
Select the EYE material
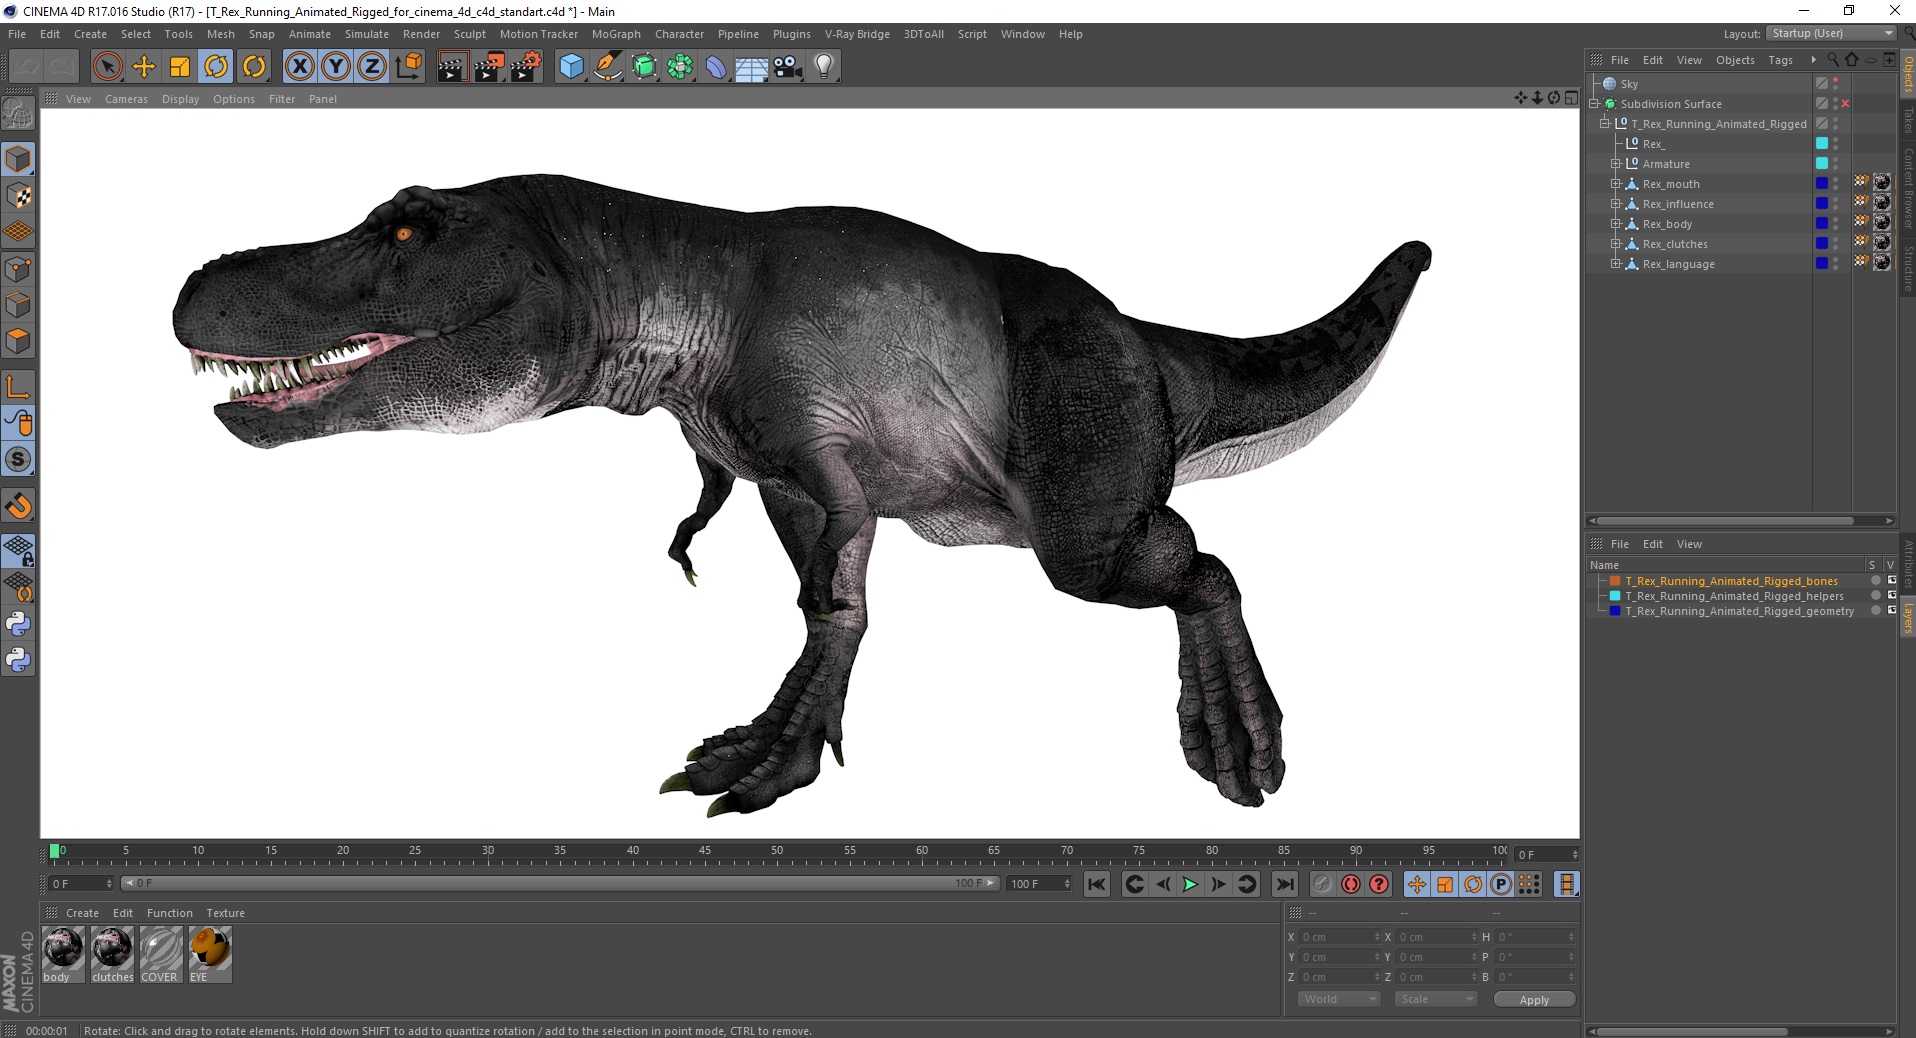[x=210, y=954]
